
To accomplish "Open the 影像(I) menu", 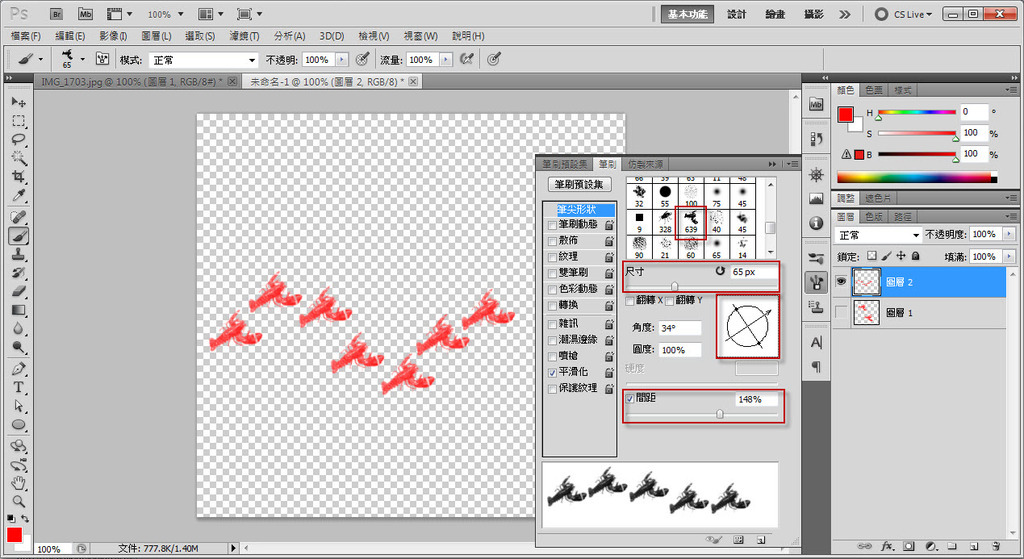I will coord(113,36).
